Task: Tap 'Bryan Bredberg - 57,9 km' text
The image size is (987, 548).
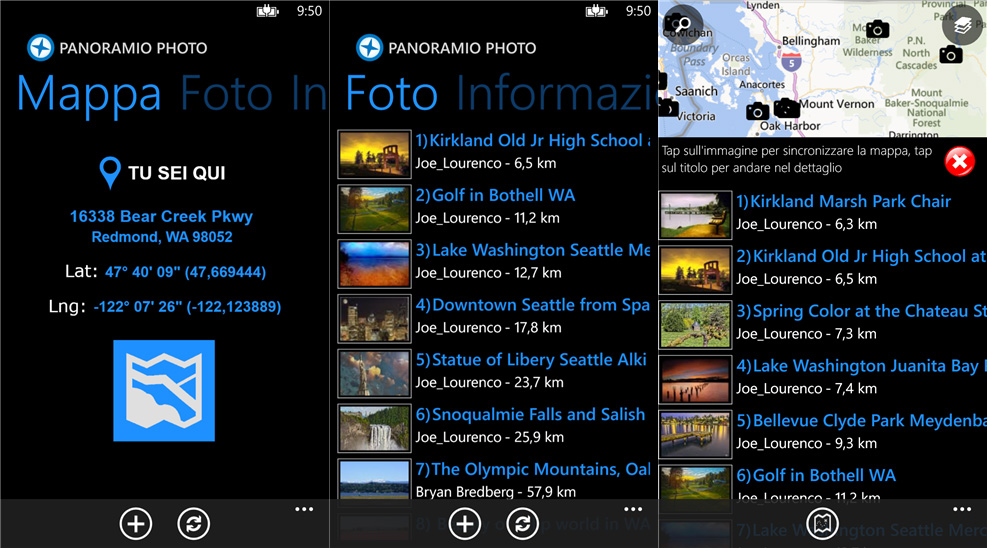Action: [x=495, y=492]
